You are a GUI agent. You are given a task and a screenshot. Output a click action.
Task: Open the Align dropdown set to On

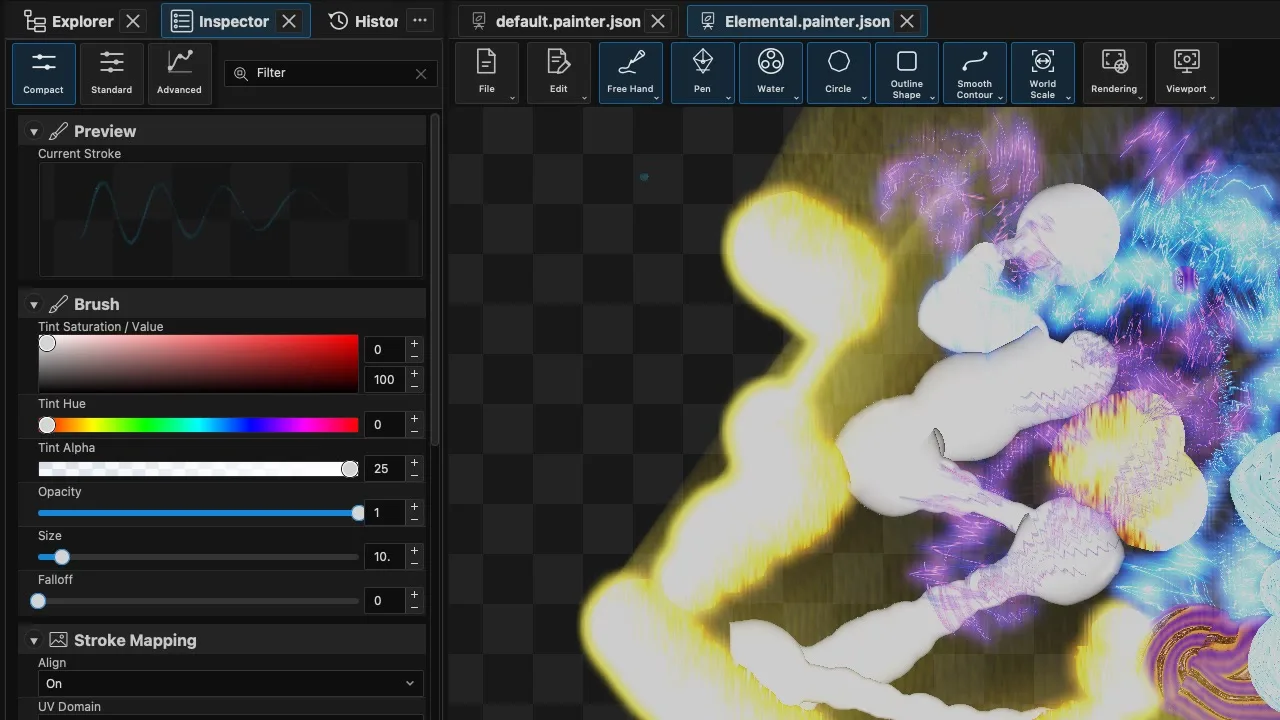[230, 684]
